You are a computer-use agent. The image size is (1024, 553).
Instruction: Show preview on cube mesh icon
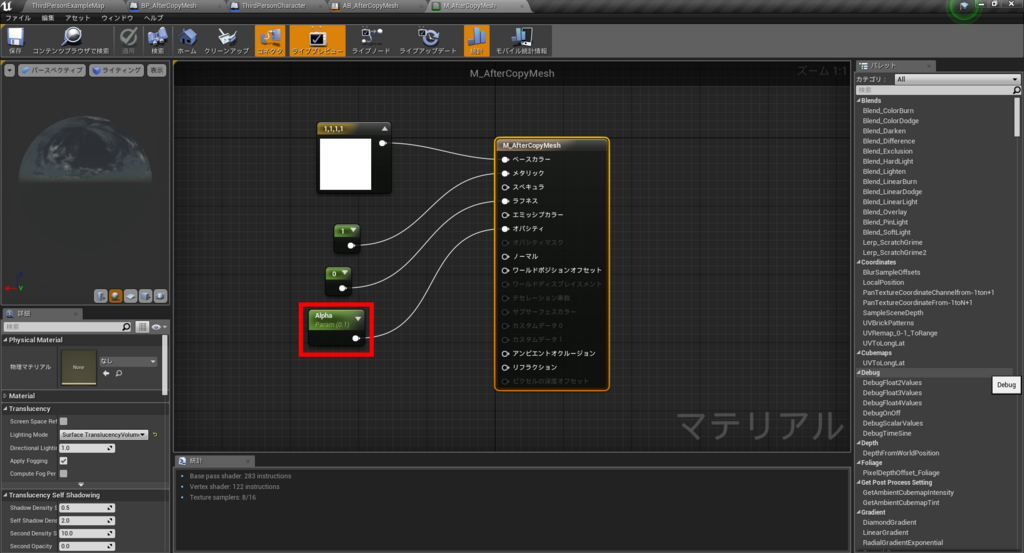(x=146, y=296)
